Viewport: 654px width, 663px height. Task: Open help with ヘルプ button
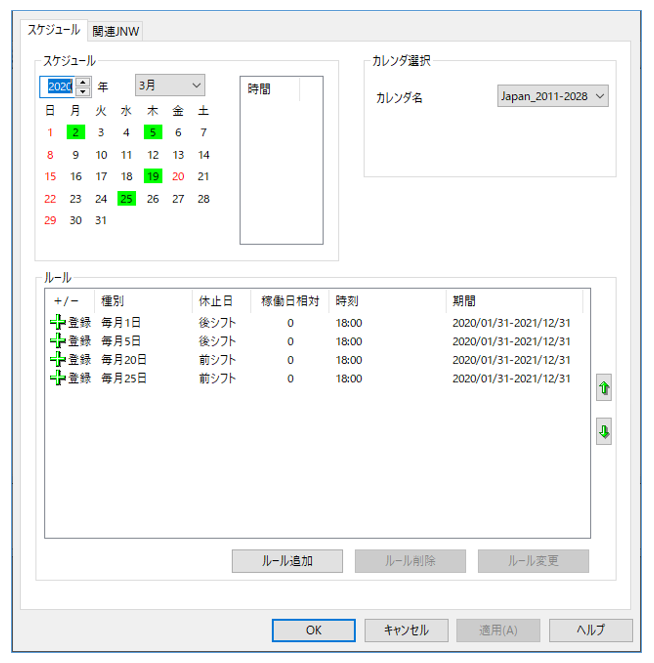590,630
